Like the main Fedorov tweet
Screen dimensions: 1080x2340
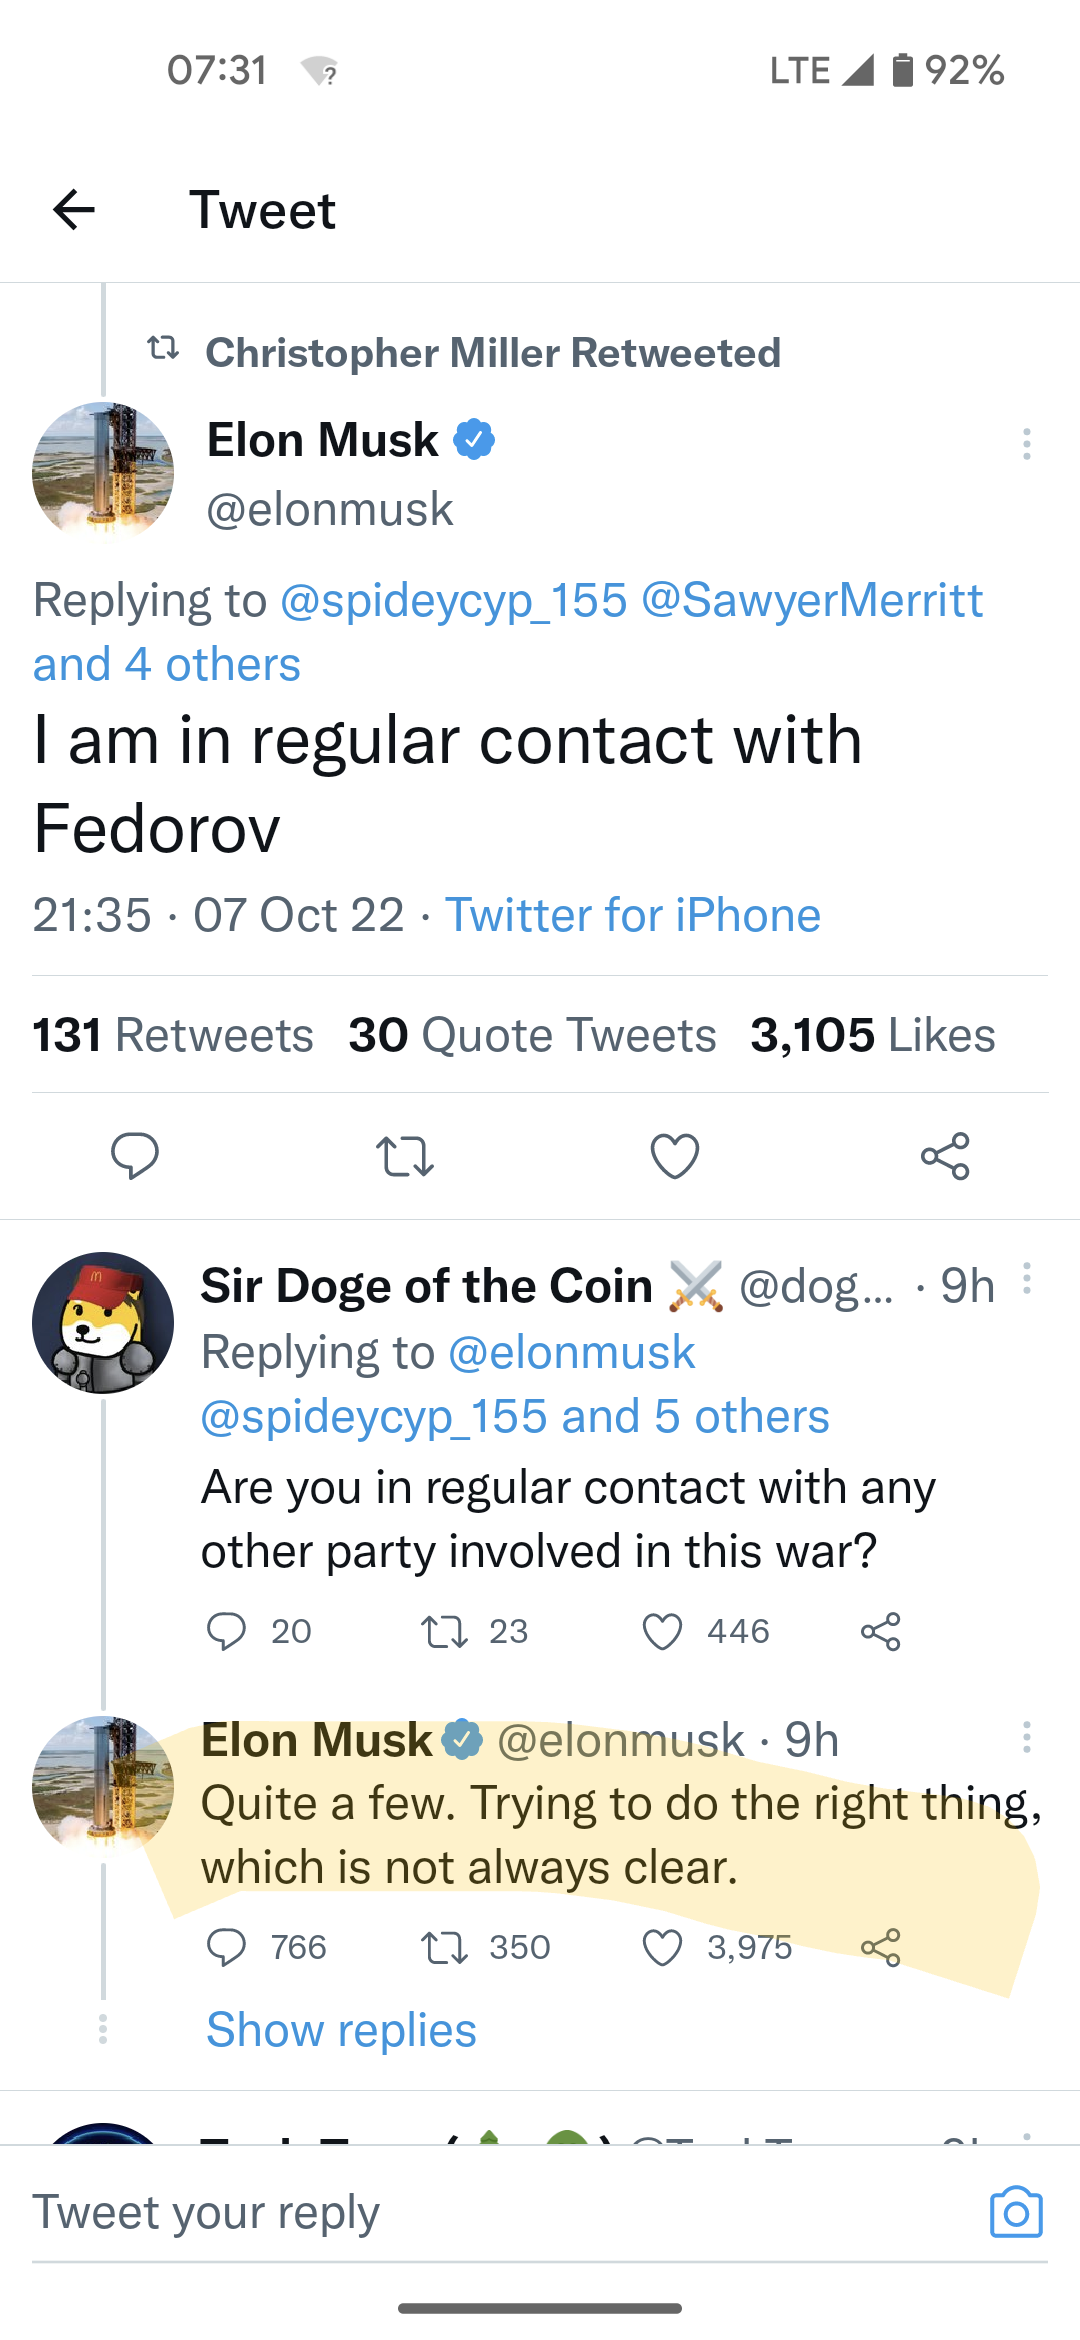(675, 1156)
